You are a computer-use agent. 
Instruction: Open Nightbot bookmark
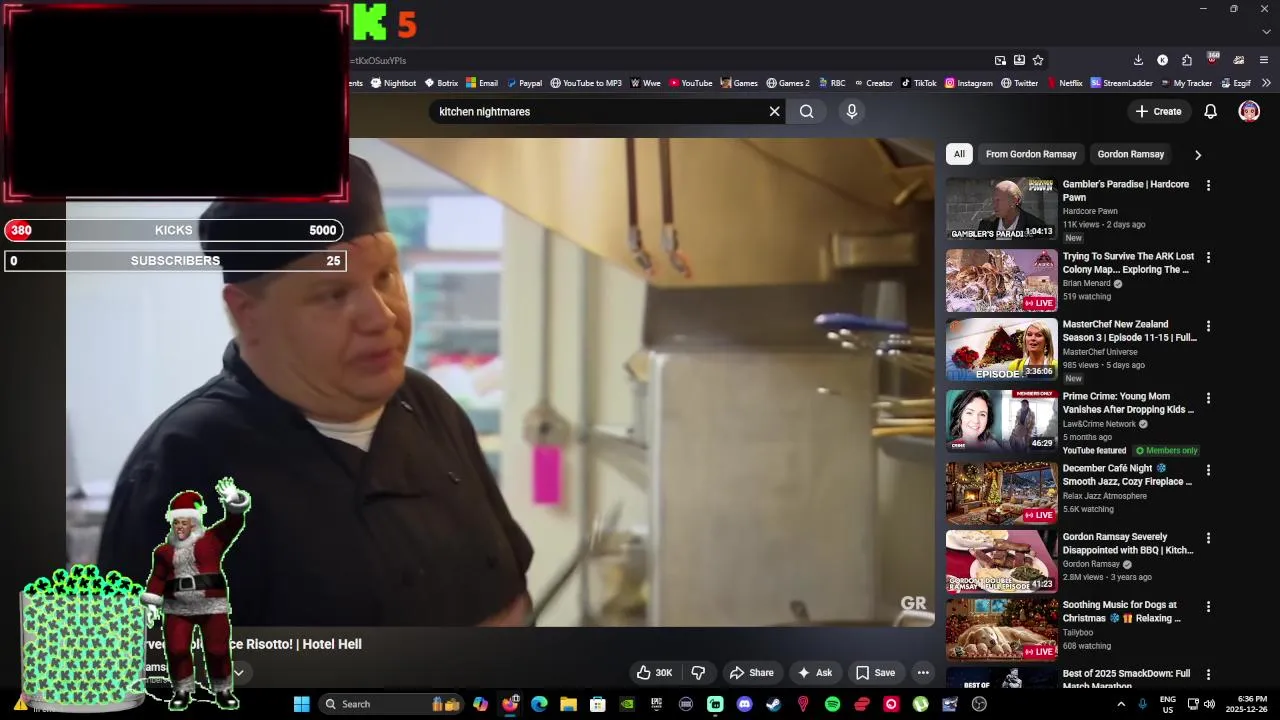(393, 83)
